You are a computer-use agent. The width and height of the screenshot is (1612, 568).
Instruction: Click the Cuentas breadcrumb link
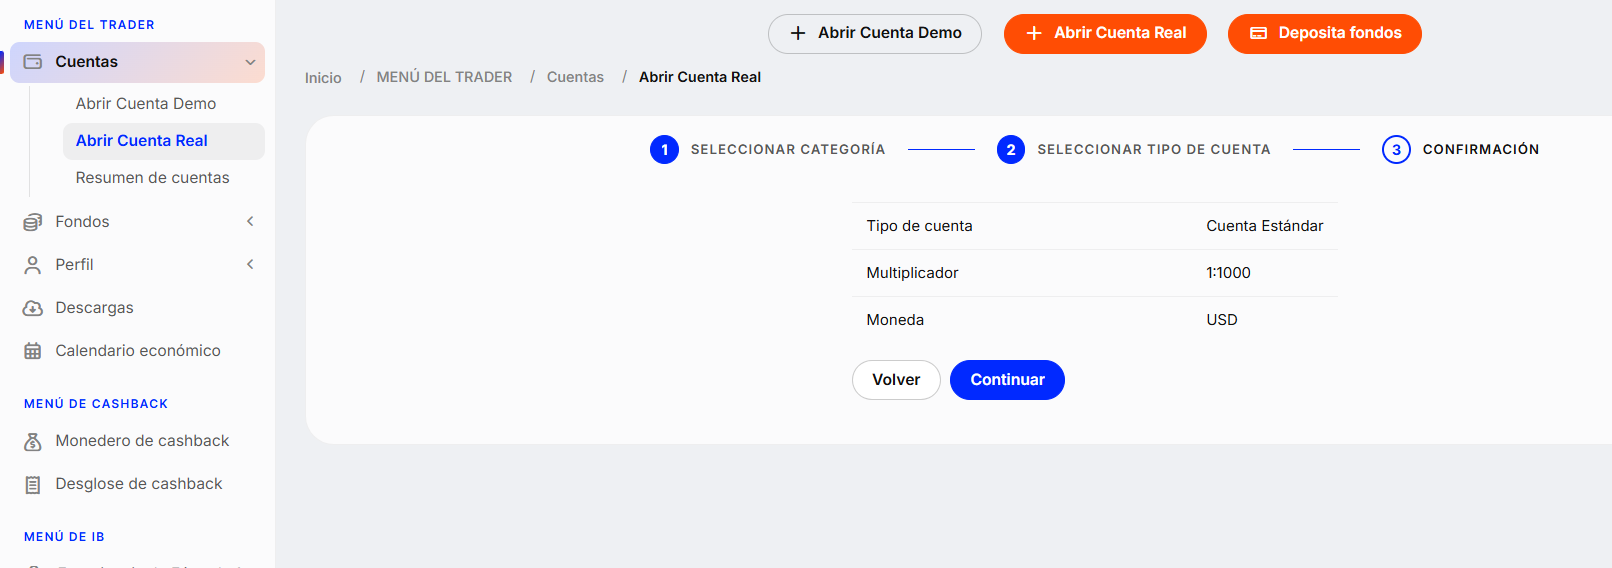point(575,77)
